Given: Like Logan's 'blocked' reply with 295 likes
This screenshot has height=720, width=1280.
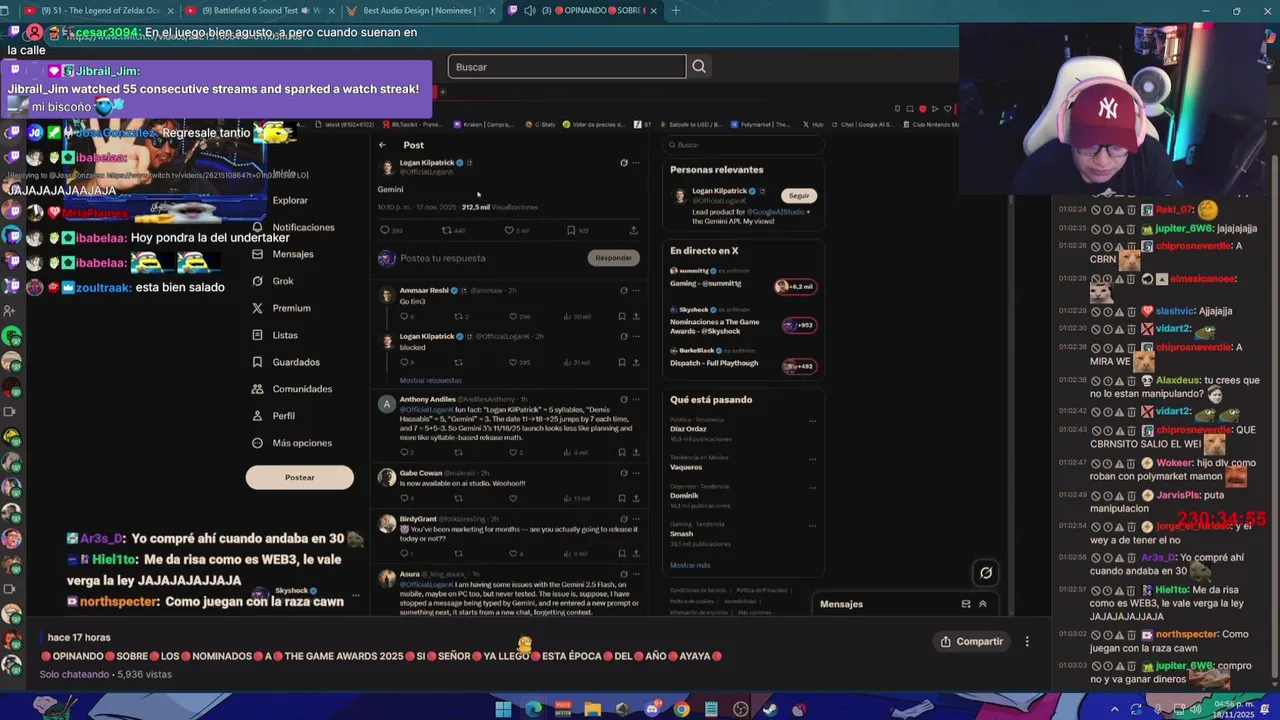Looking at the screenshot, I should point(511,363).
